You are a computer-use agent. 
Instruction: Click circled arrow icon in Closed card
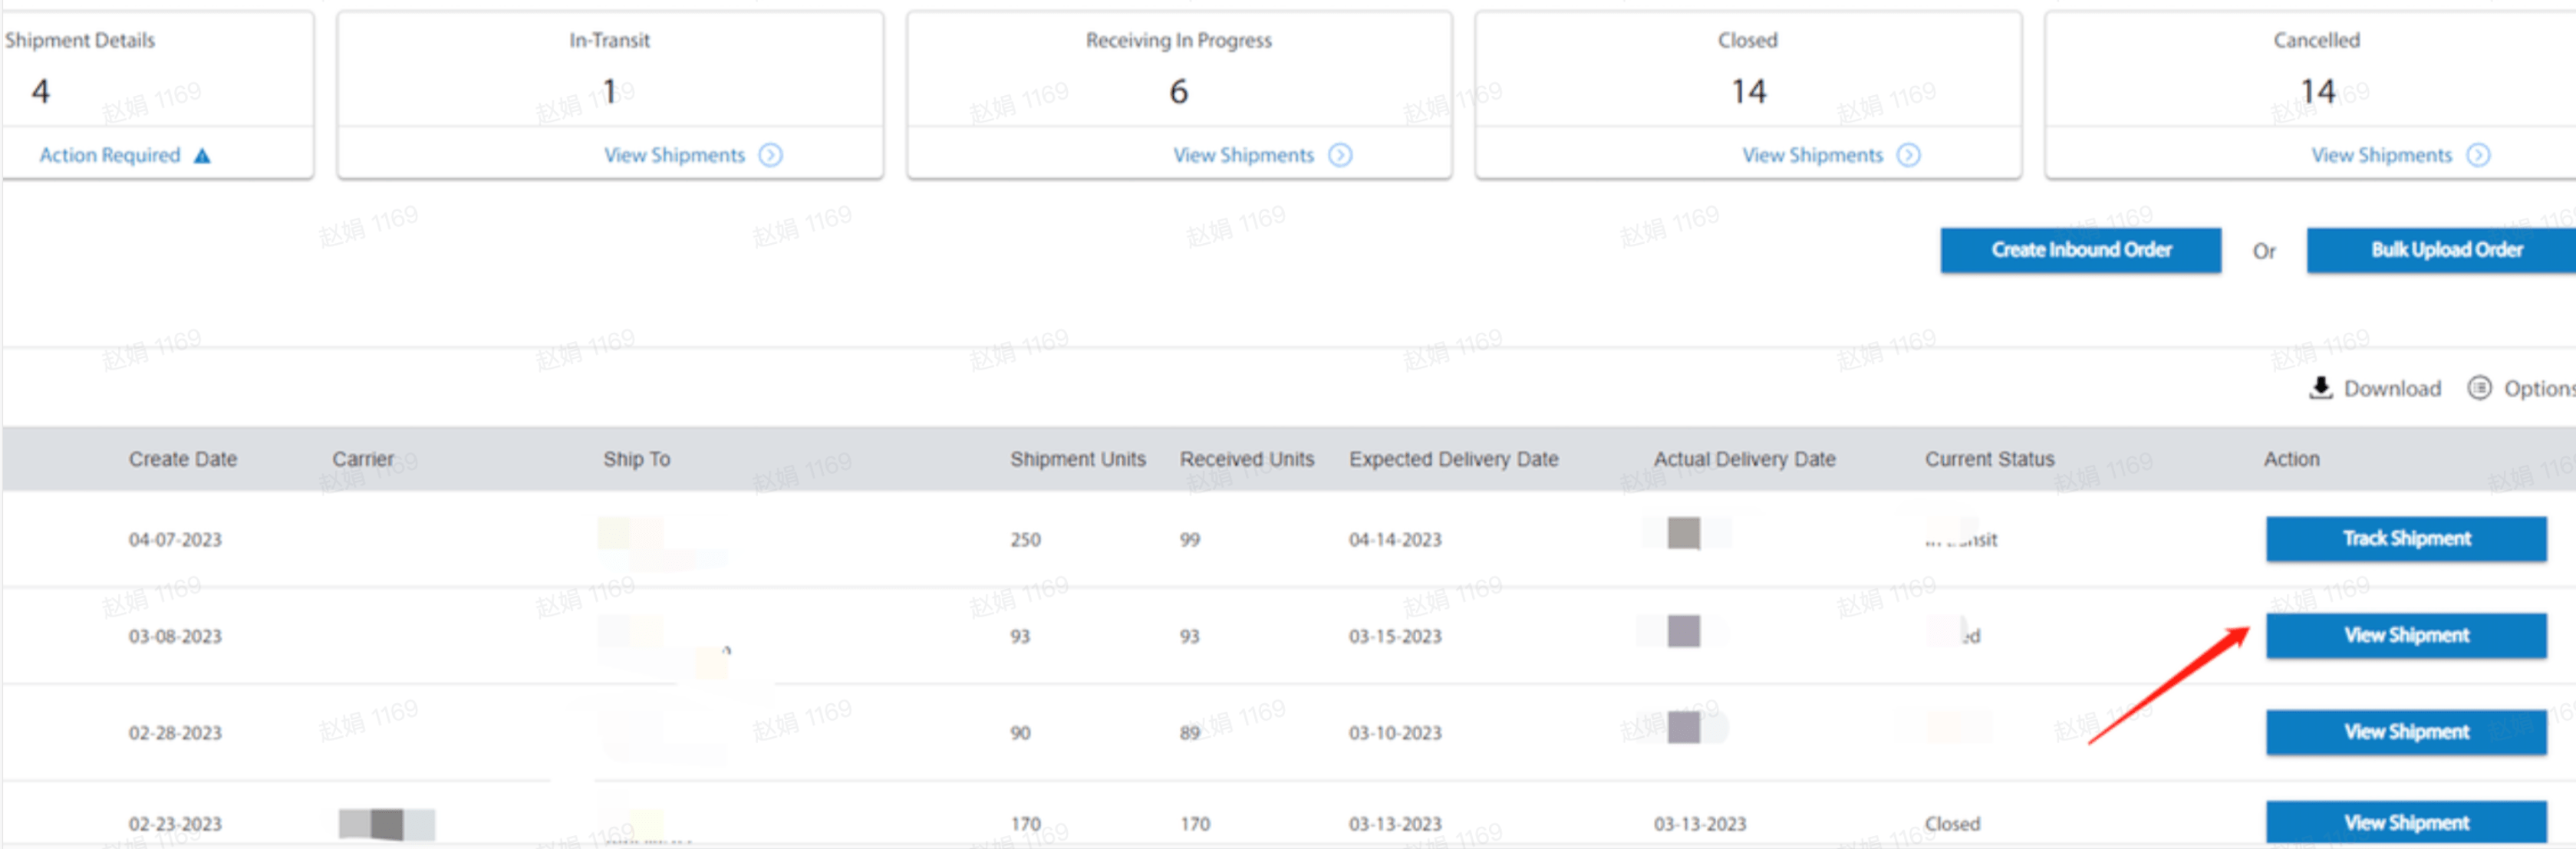pos(1908,155)
